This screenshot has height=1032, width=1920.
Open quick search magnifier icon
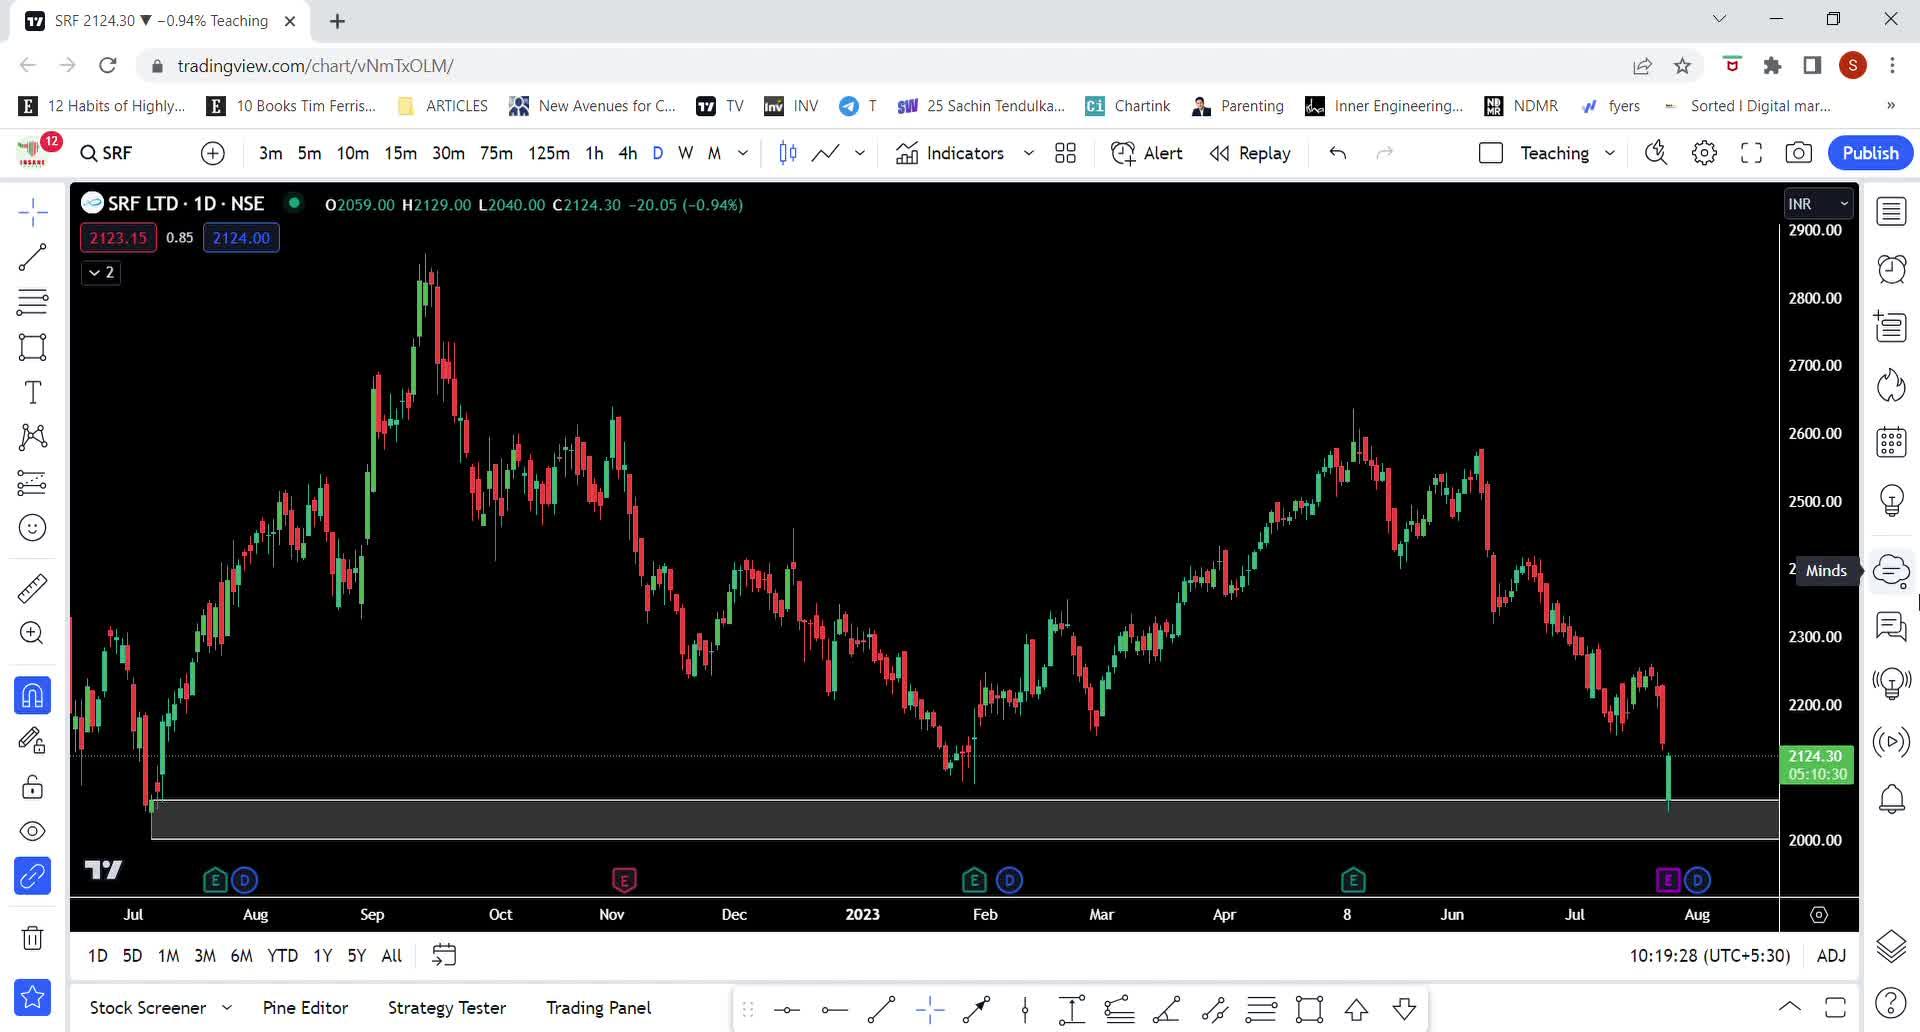(x=1657, y=153)
